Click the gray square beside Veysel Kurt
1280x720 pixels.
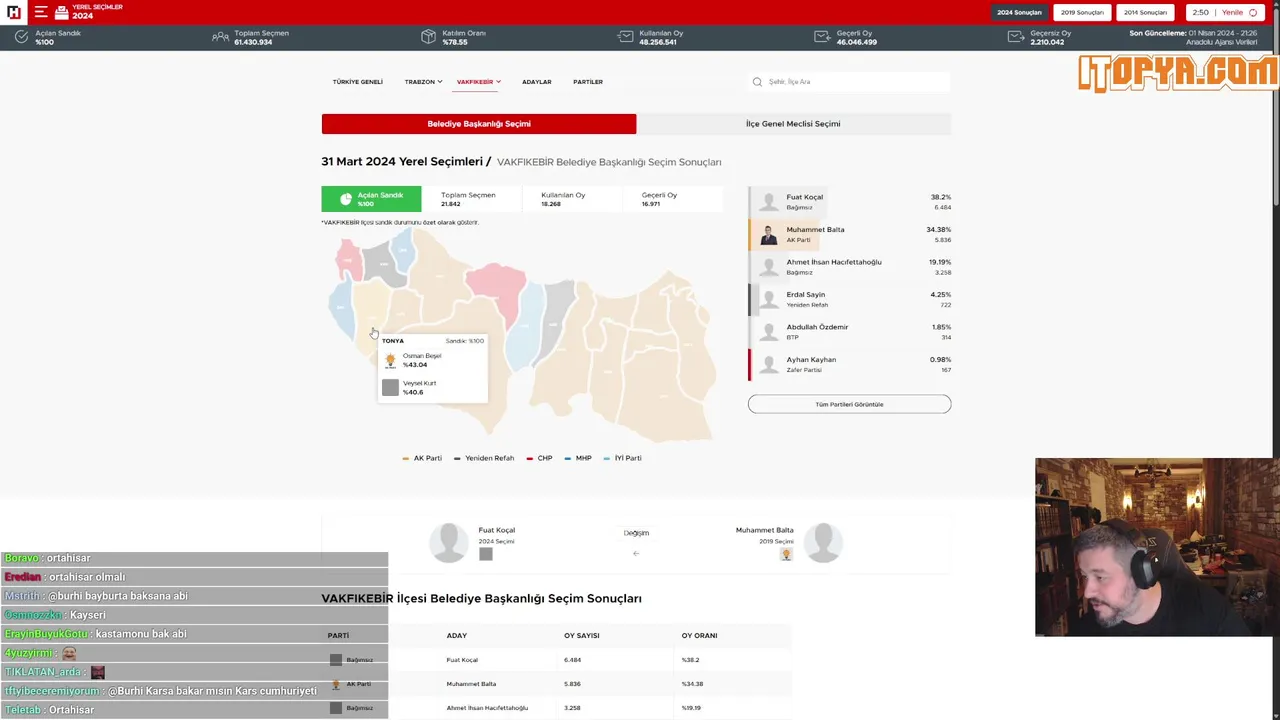(390, 388)
